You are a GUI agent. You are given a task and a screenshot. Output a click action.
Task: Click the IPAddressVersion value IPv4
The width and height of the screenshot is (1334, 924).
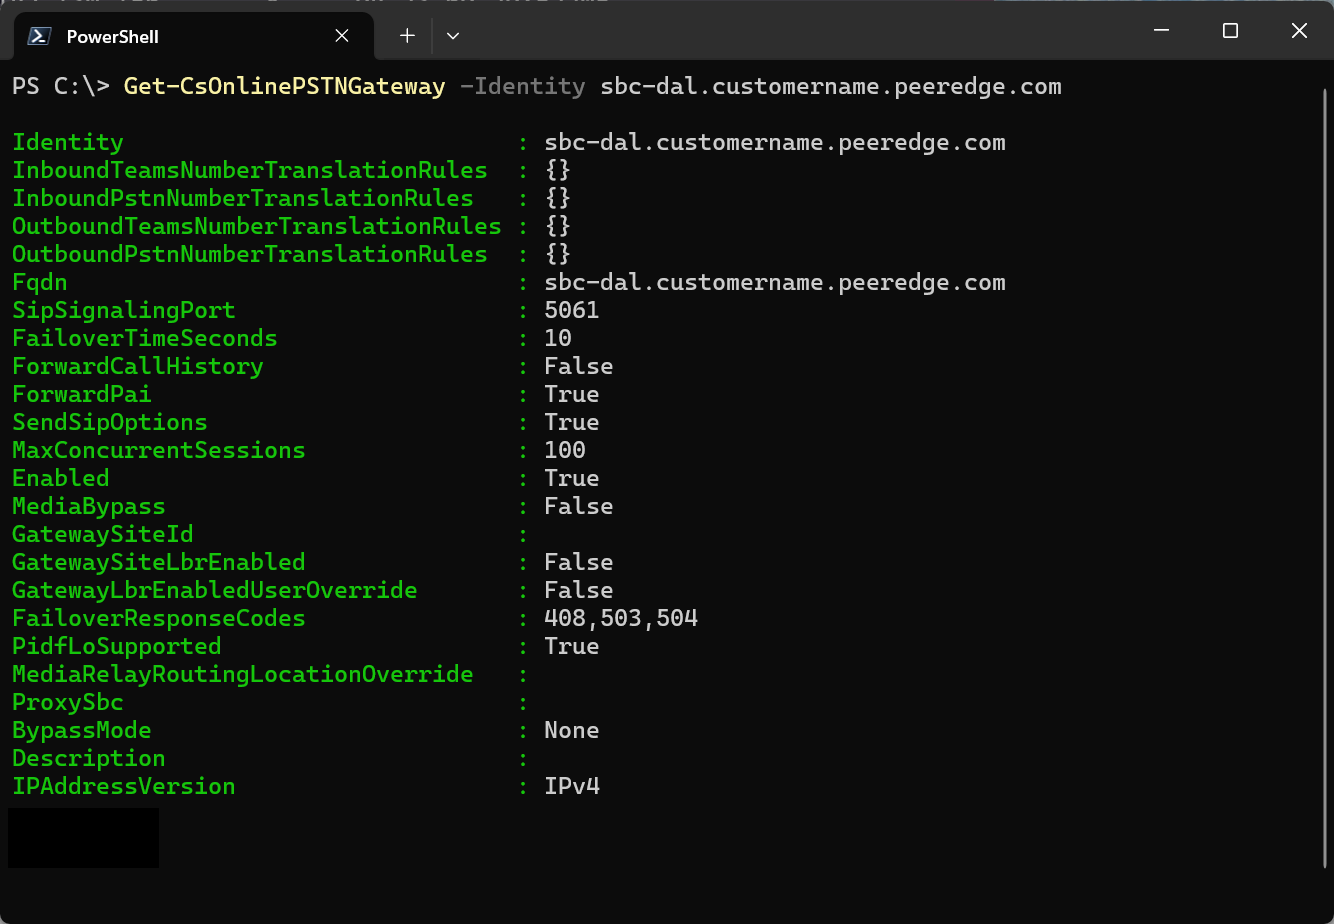point(572,786)
